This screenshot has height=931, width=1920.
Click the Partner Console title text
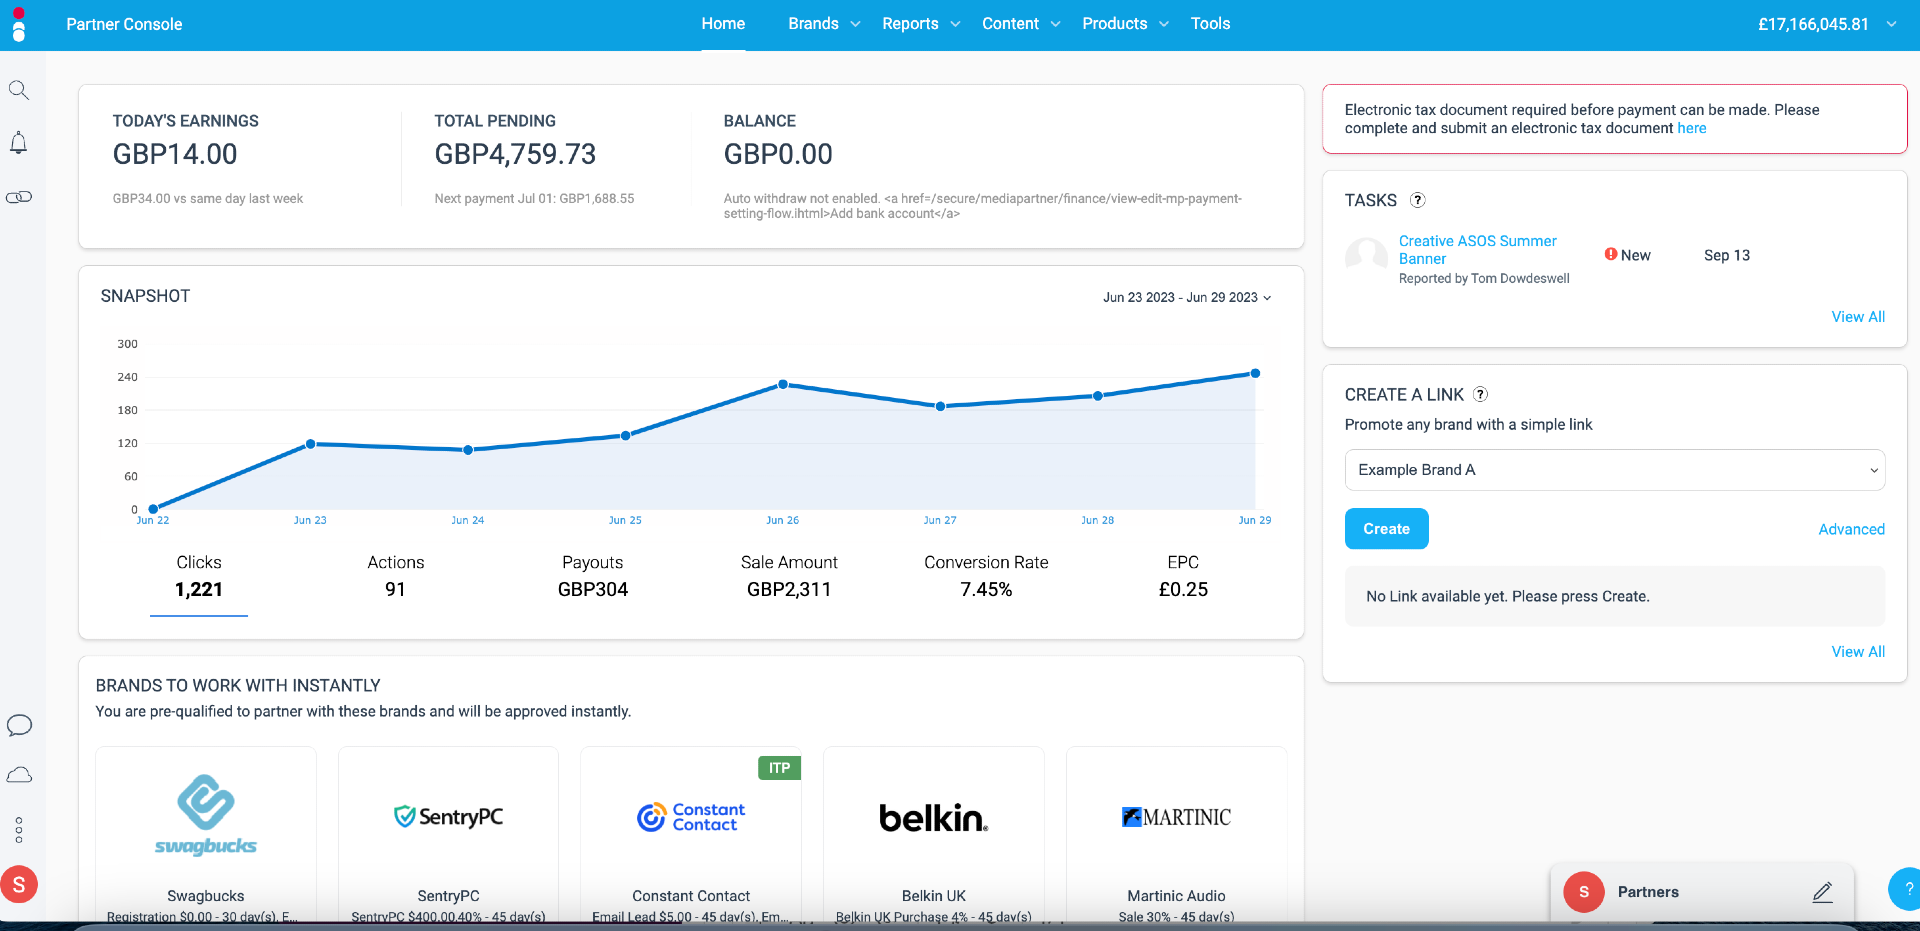124,24
